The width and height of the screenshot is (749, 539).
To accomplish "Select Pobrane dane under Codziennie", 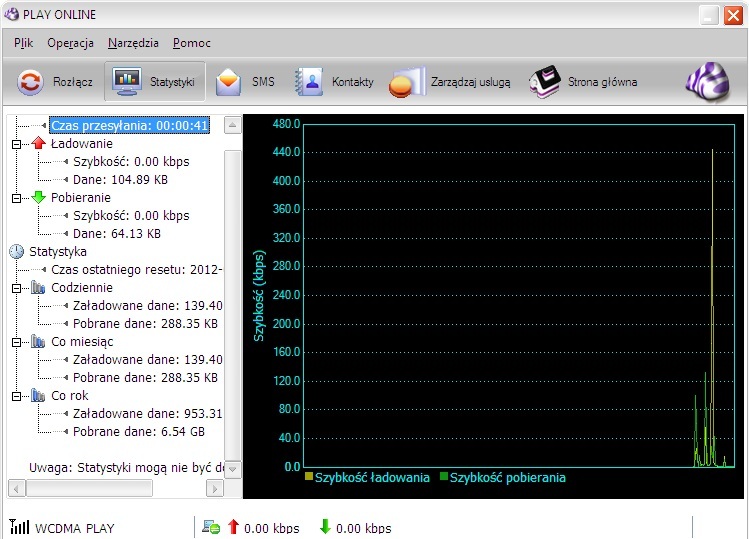I will pyautogui.click(x=145, y=324).
